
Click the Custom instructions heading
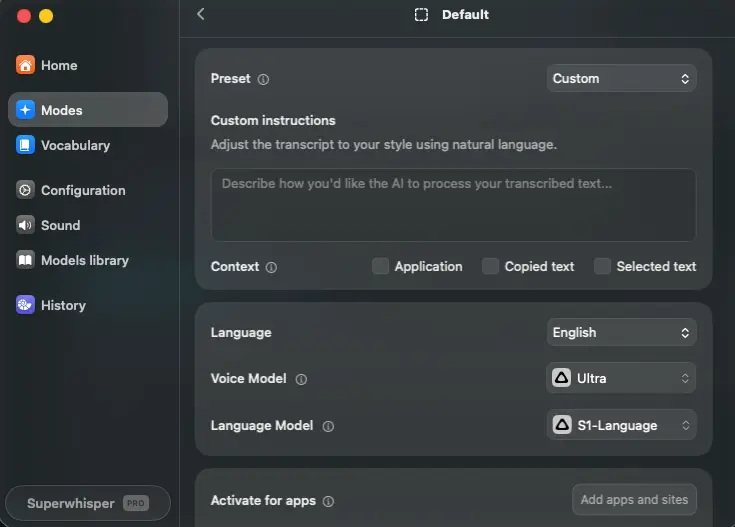point(273,120)
